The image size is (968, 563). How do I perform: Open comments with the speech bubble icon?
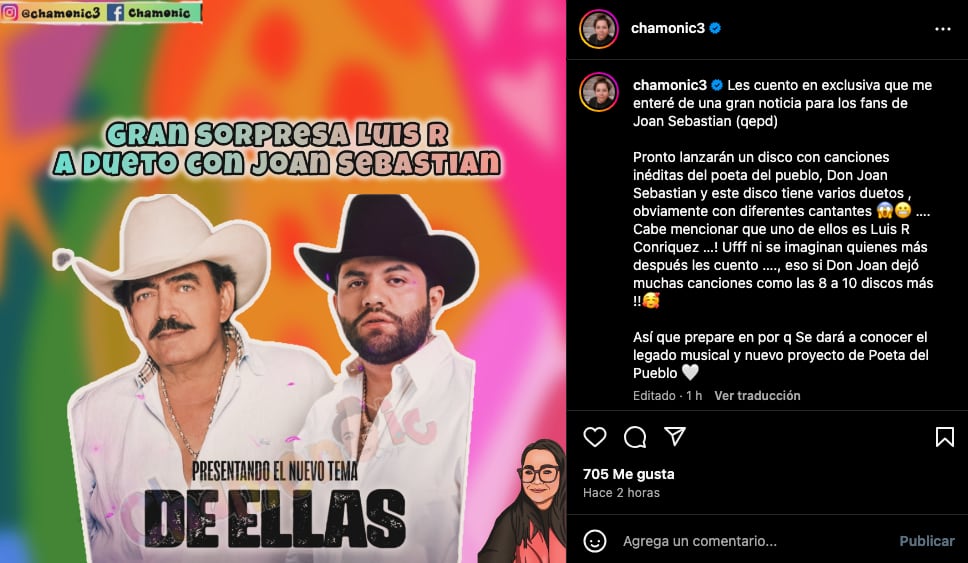[x=635, y=437]
